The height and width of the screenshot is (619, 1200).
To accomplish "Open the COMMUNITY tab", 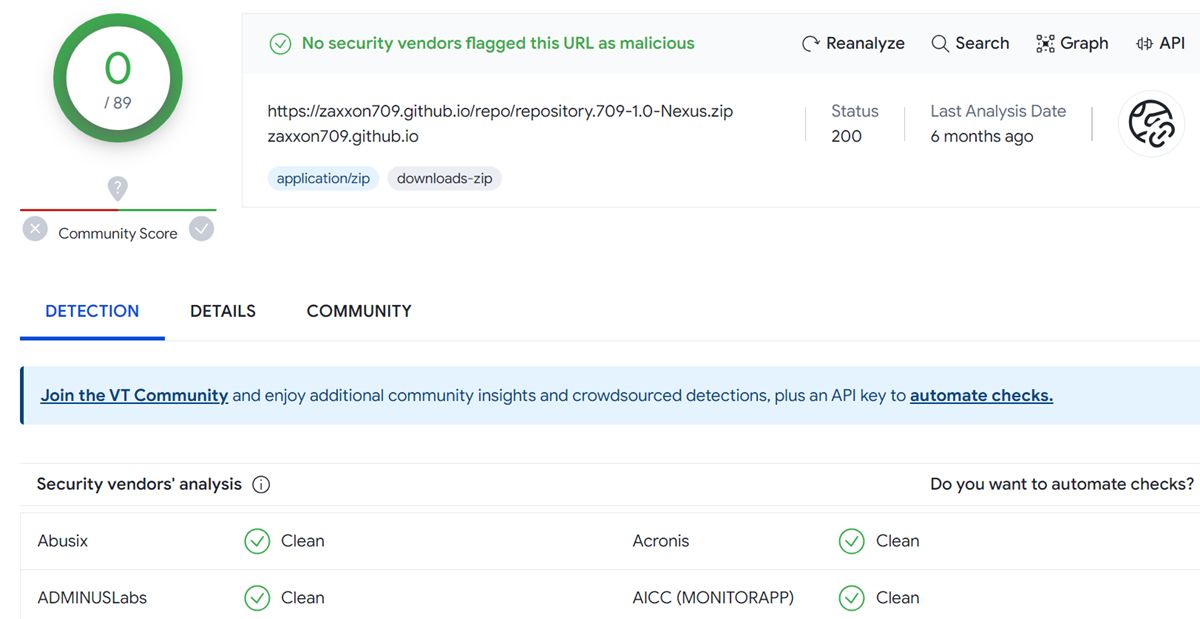I will tap(359, 311).
